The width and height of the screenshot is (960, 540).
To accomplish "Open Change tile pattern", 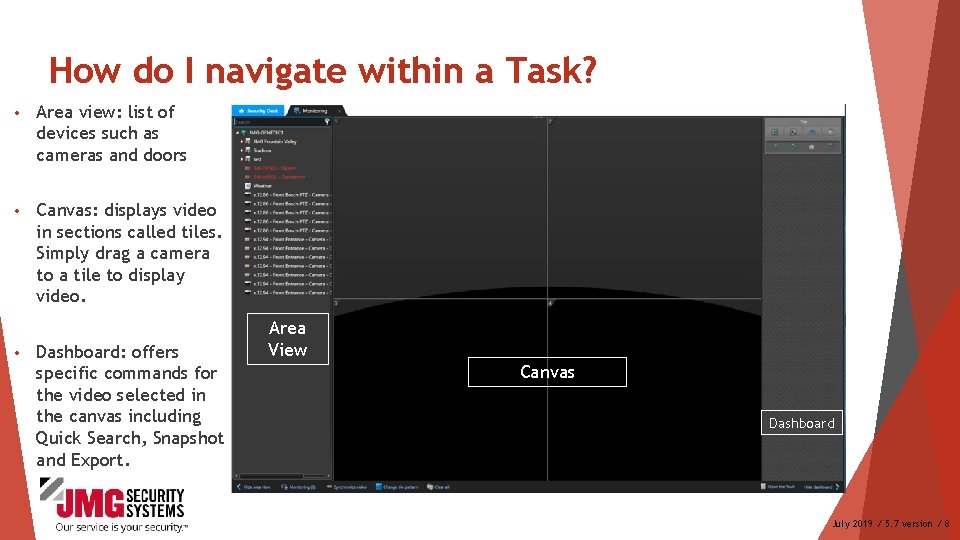I will 397,487.
